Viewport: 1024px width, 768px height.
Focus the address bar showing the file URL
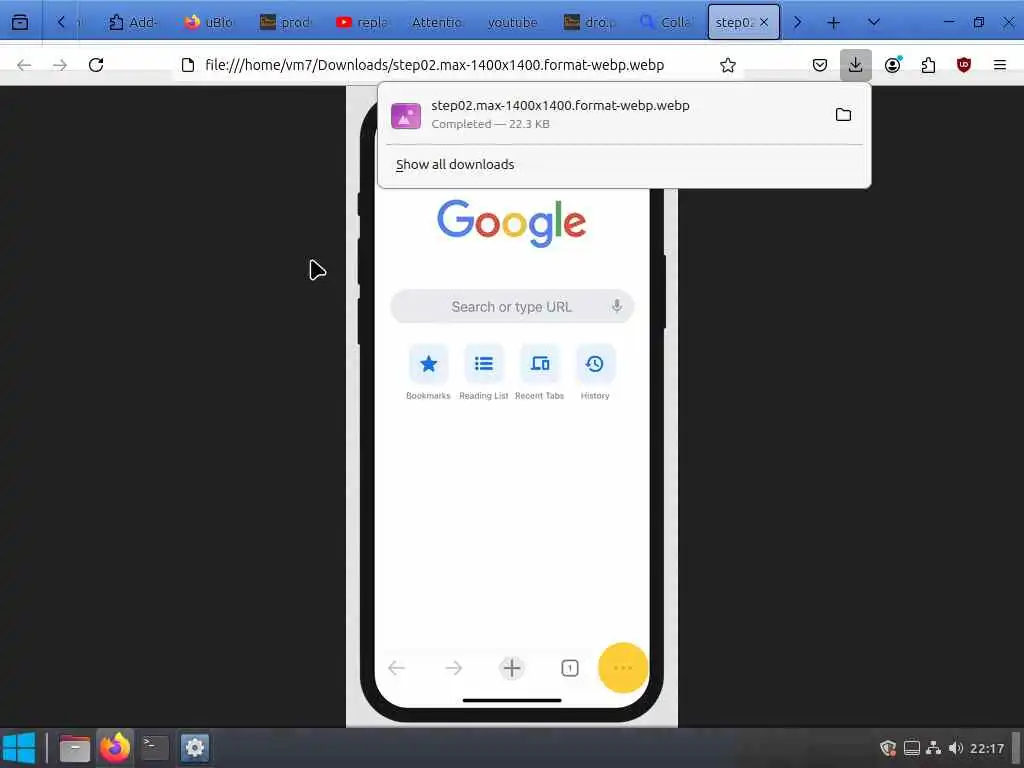click(x=434, y=65)
